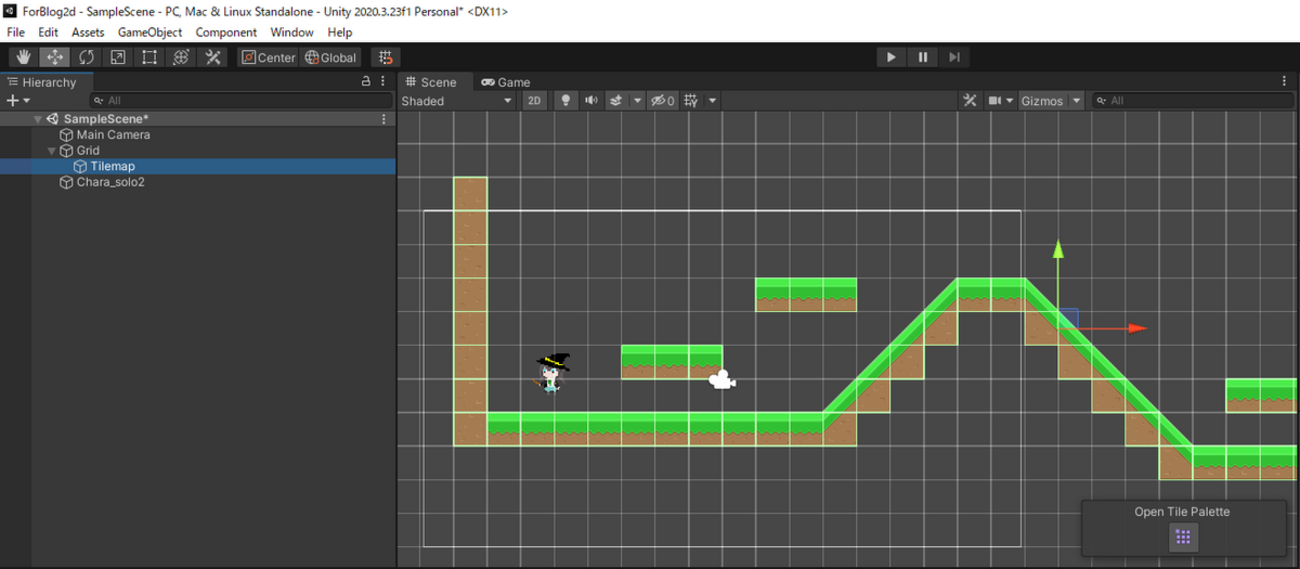
Task: Click the witch character sprite in scene
Action: point(551,372)
